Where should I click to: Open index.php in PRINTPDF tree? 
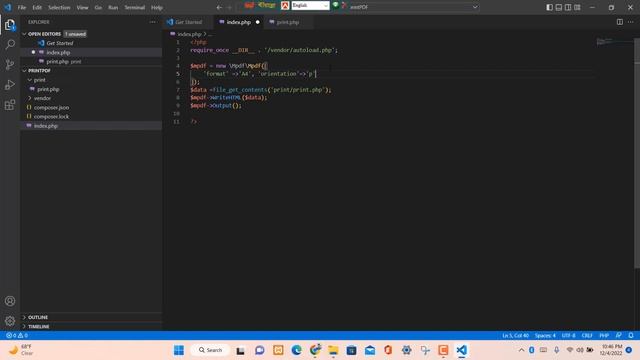point(91,126)
